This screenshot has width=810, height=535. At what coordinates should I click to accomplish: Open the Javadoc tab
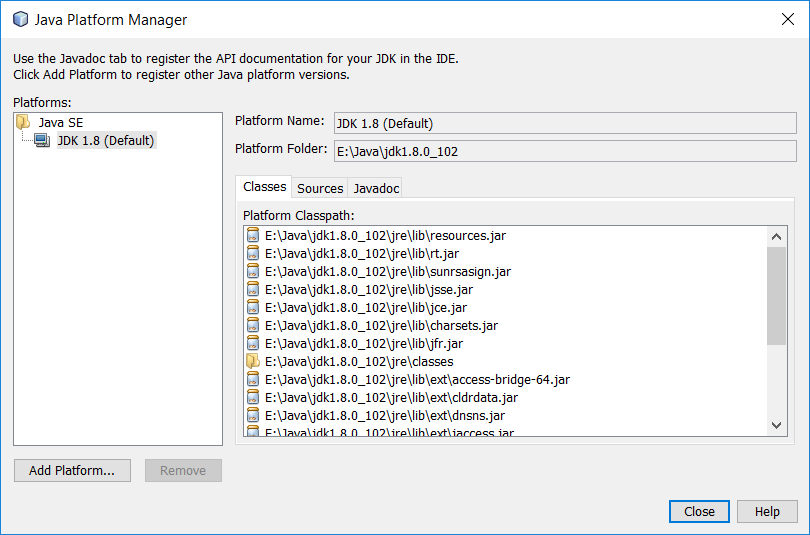click(376, 188)
